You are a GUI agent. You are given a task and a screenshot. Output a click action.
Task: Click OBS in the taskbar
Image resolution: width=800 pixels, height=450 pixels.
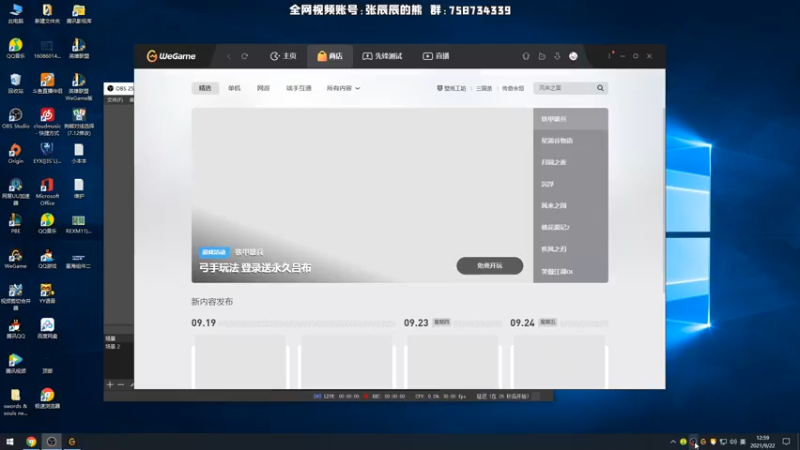click(52, 442)
